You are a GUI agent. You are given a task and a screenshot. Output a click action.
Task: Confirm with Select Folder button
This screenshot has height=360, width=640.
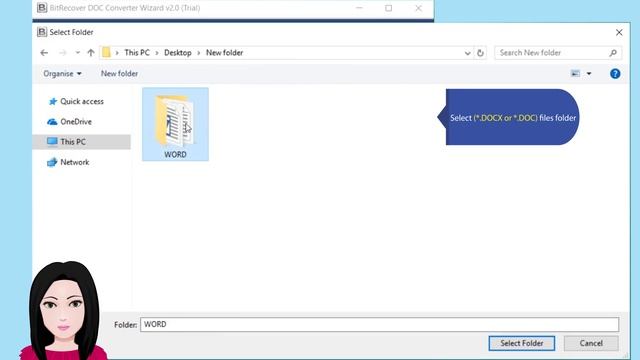522,343
